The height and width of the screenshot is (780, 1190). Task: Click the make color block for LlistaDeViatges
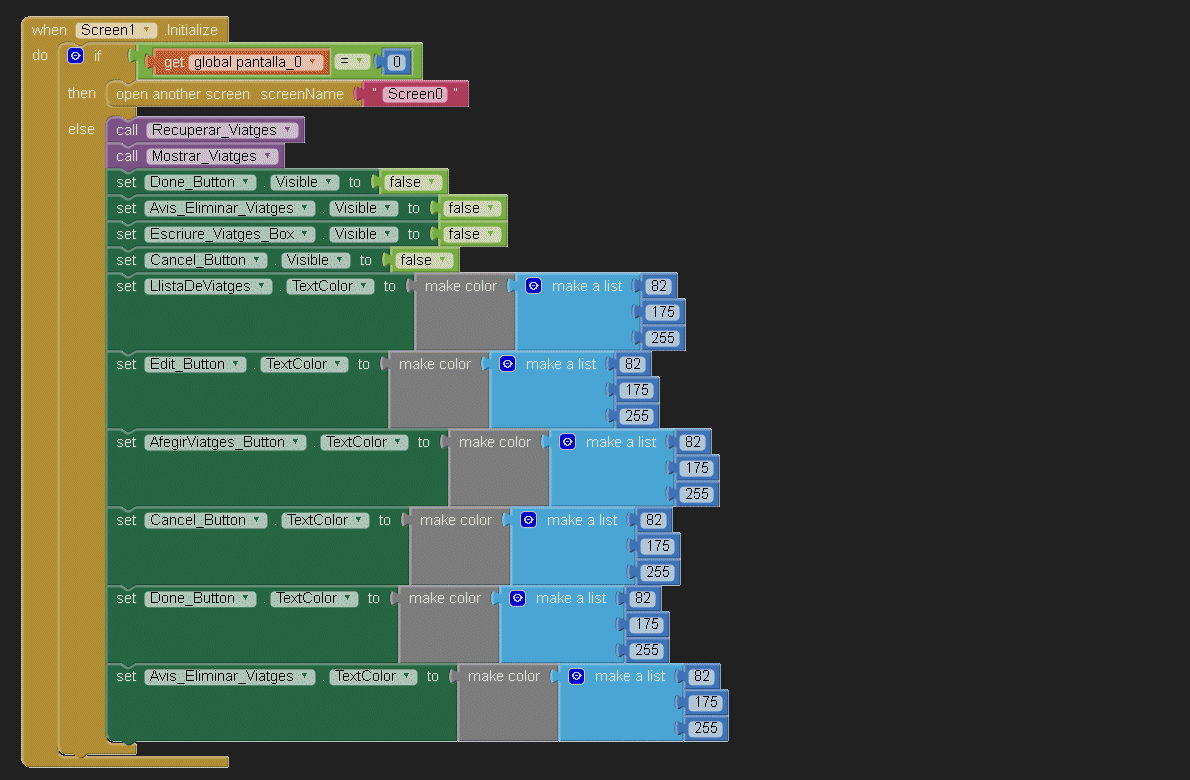click(x=461, y=286)
